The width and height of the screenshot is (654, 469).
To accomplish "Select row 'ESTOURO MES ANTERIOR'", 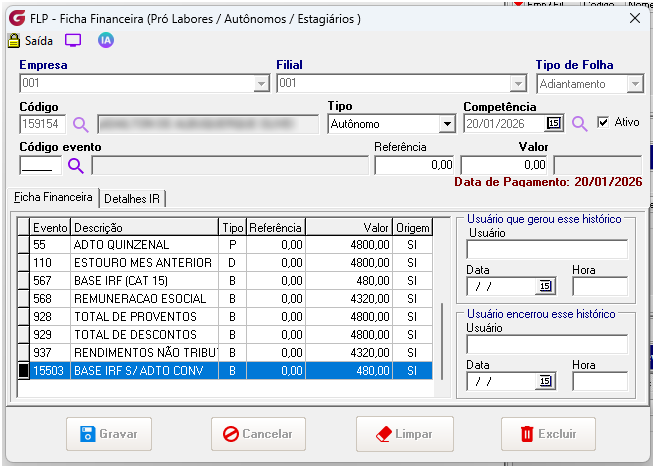I will tap(225, 263).
